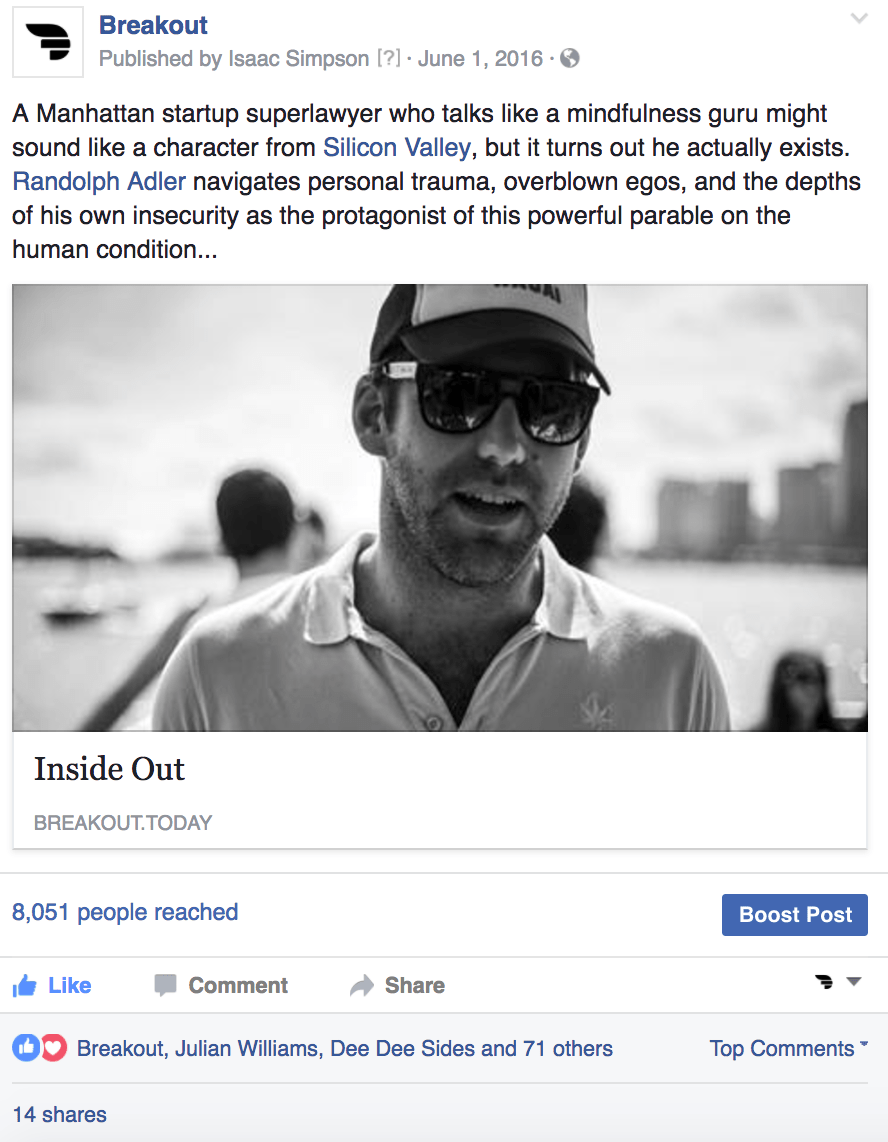Click the thumbs-up Like icon

click(24, 985)
